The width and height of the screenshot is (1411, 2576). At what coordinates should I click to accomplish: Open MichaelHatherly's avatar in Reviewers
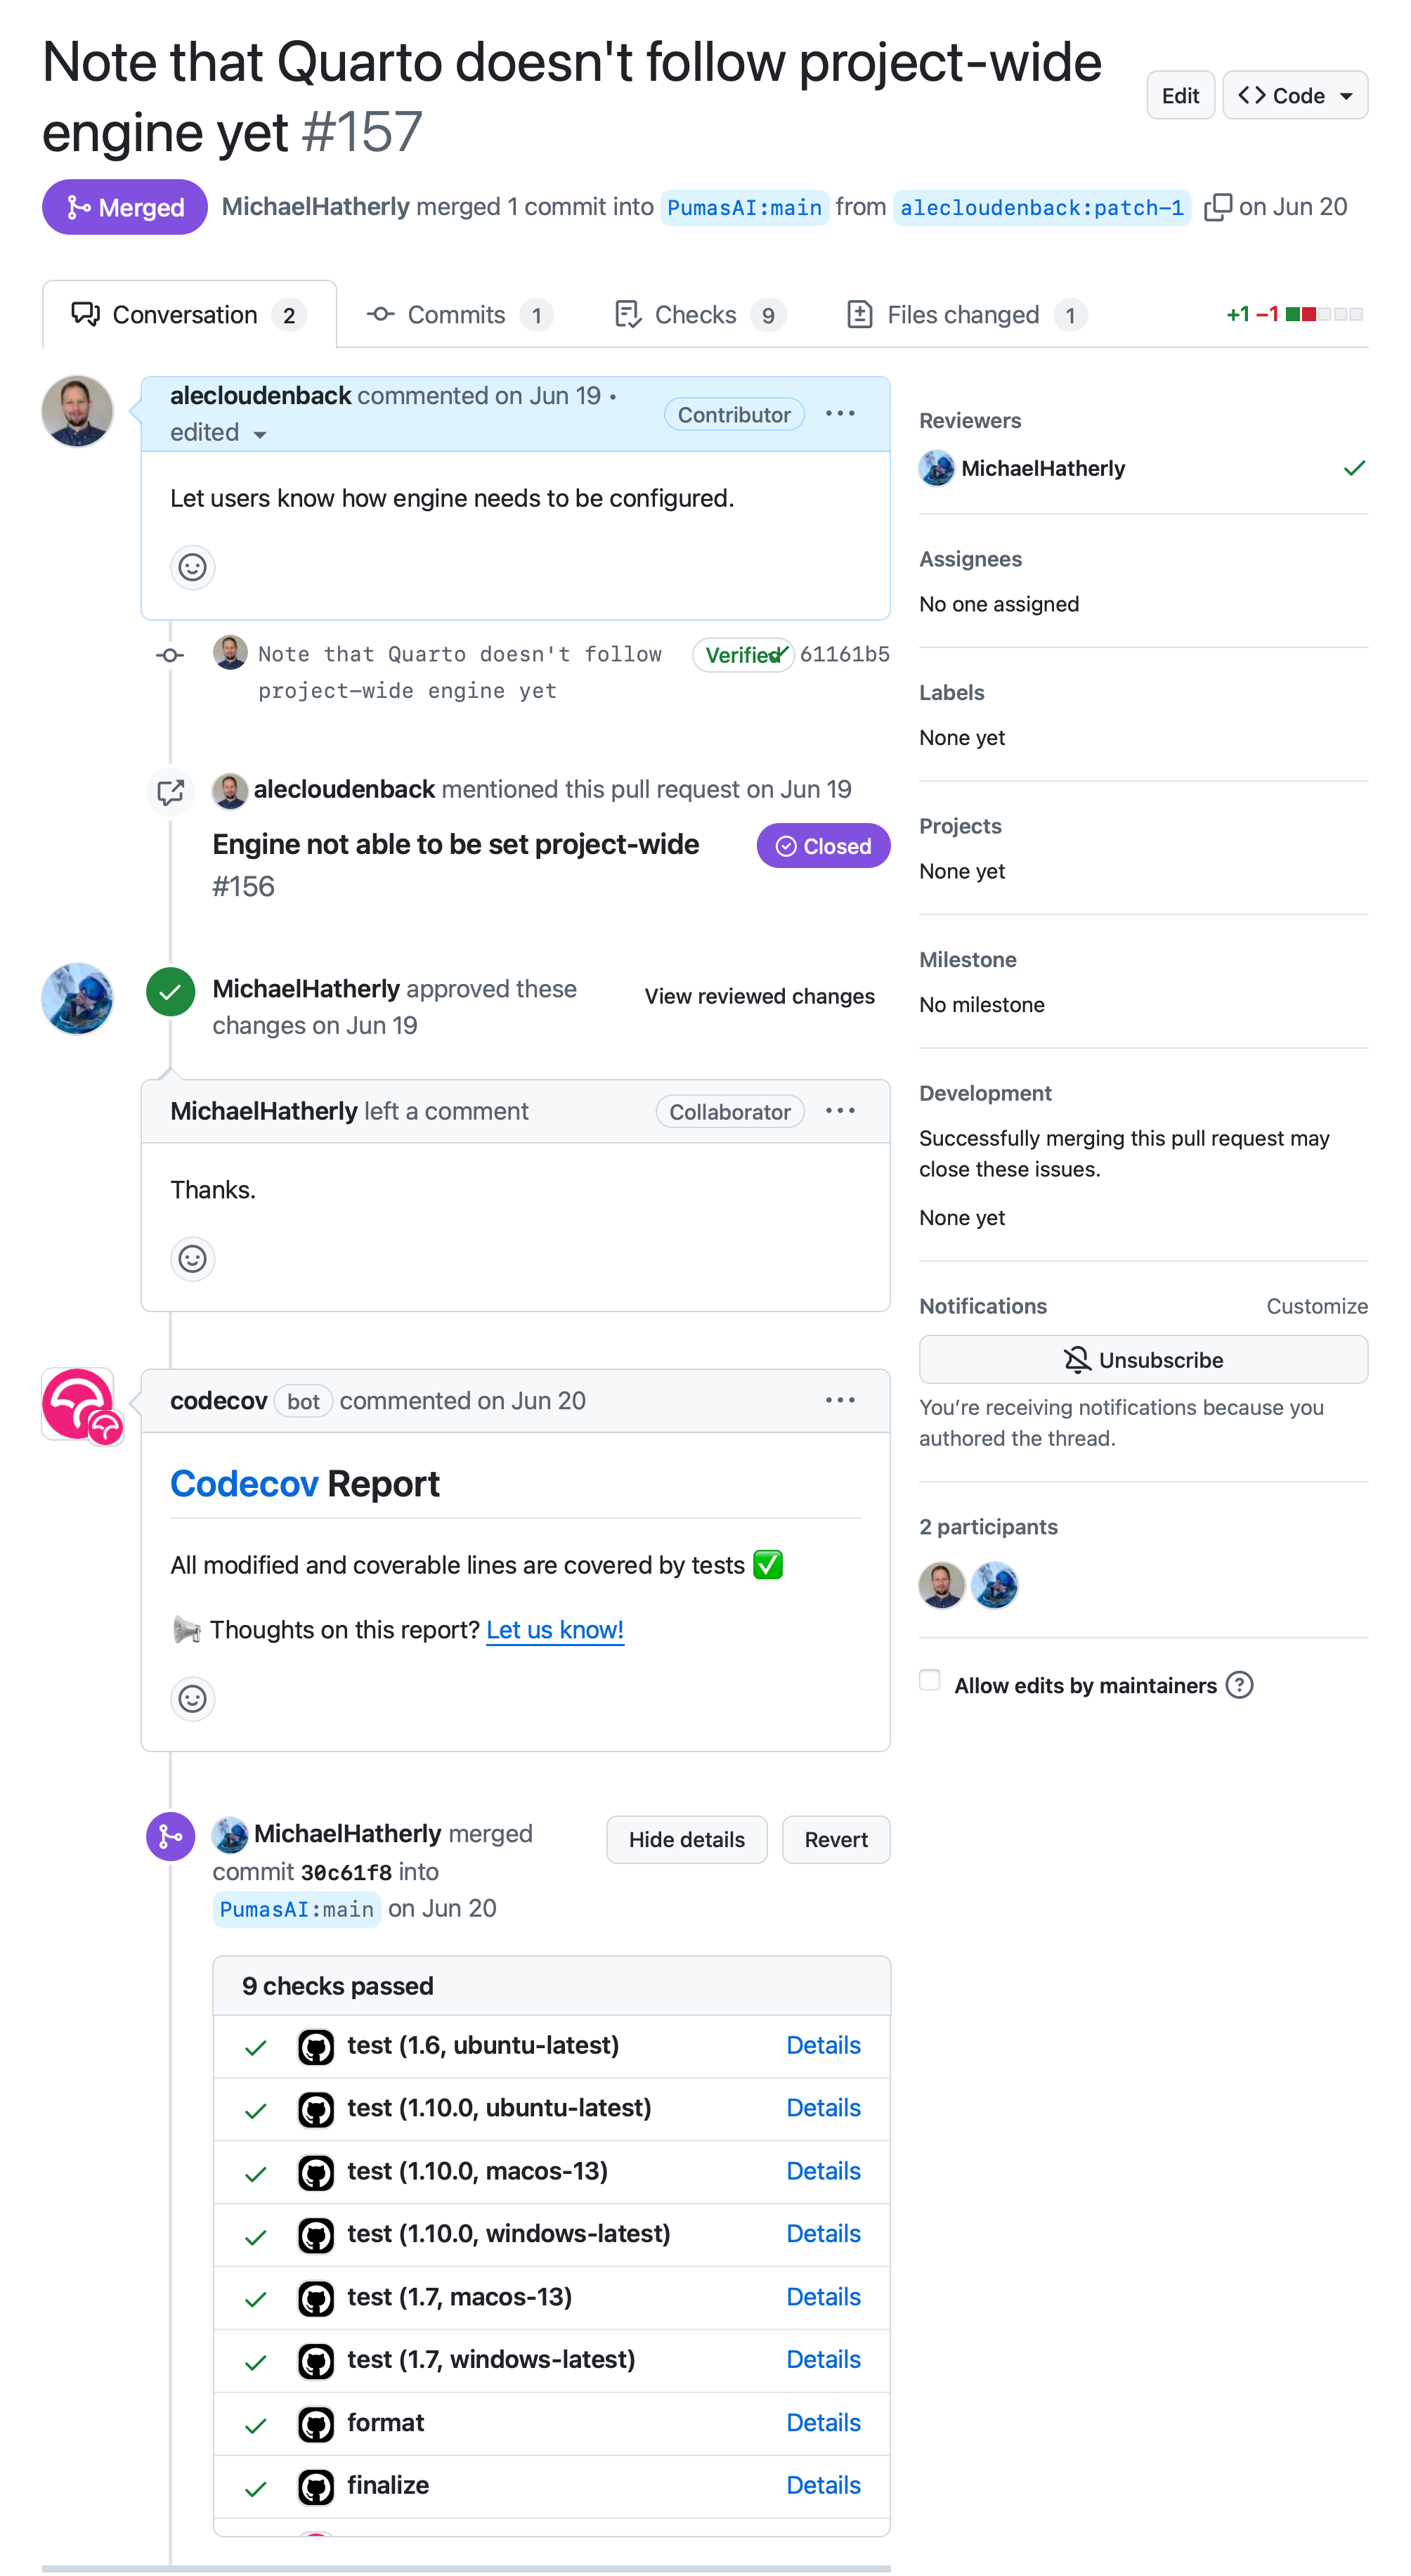pyautogui.click(x=937, y=468)
